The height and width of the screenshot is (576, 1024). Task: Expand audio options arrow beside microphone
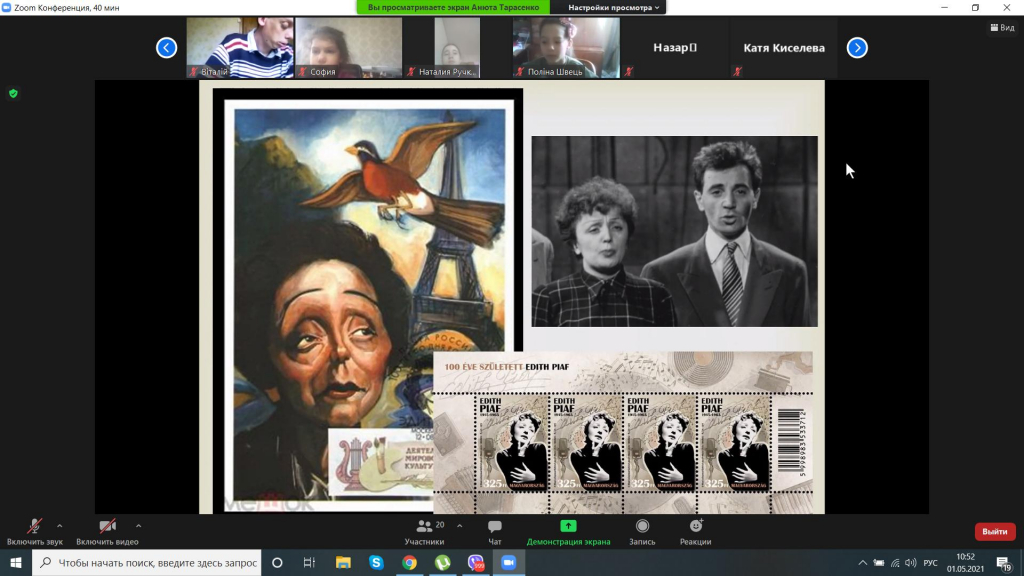(59, 526)
